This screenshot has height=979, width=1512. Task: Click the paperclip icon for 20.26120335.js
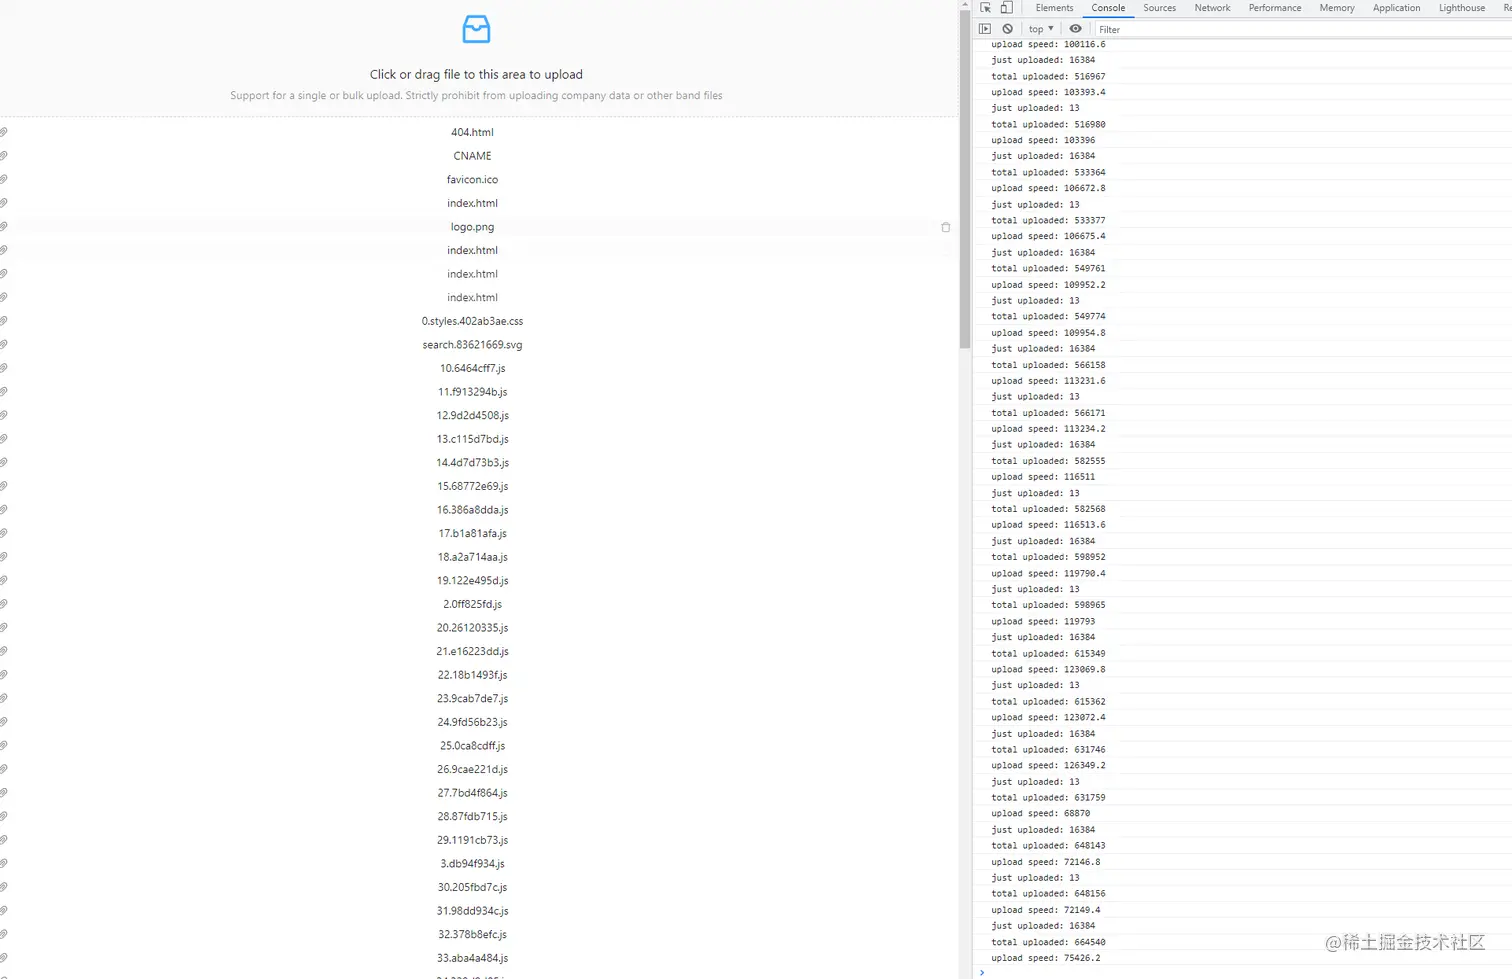[4, 627]
